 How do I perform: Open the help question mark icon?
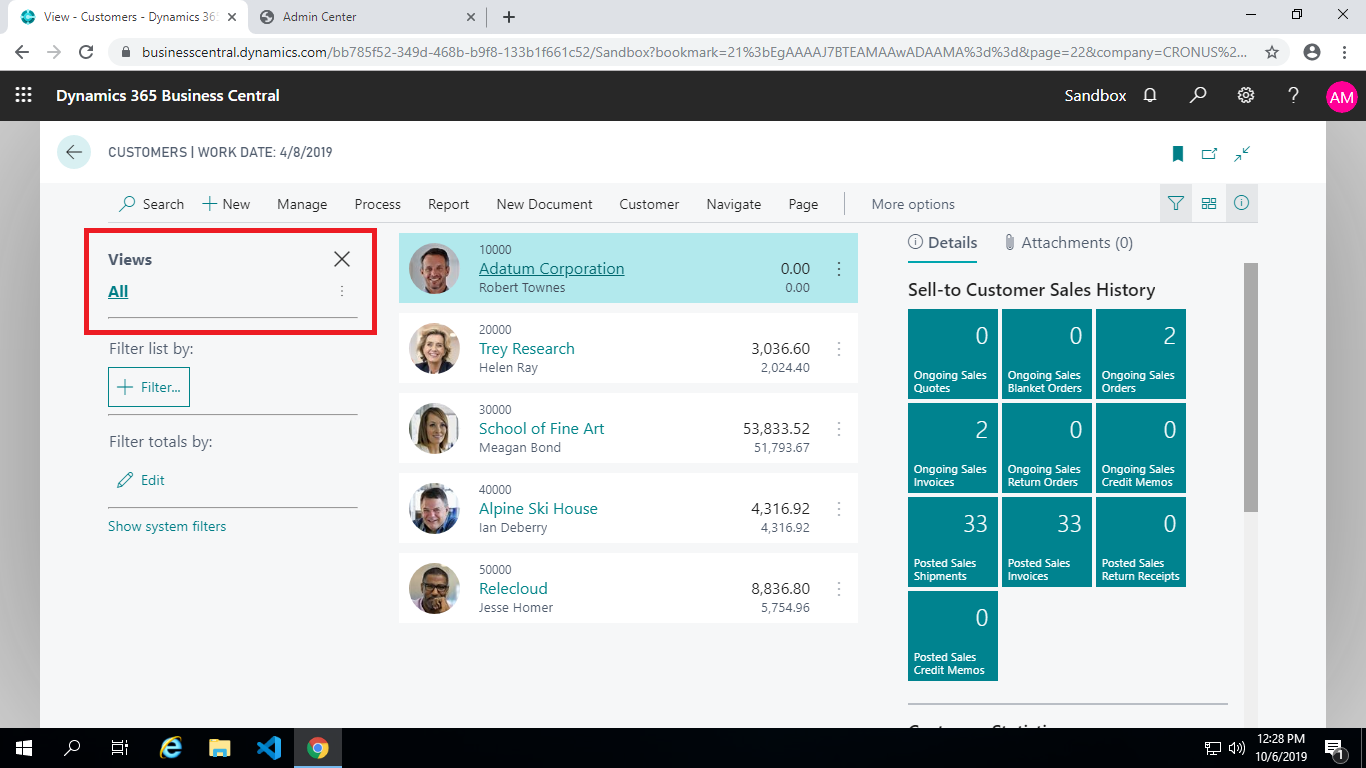point(1293,95)
